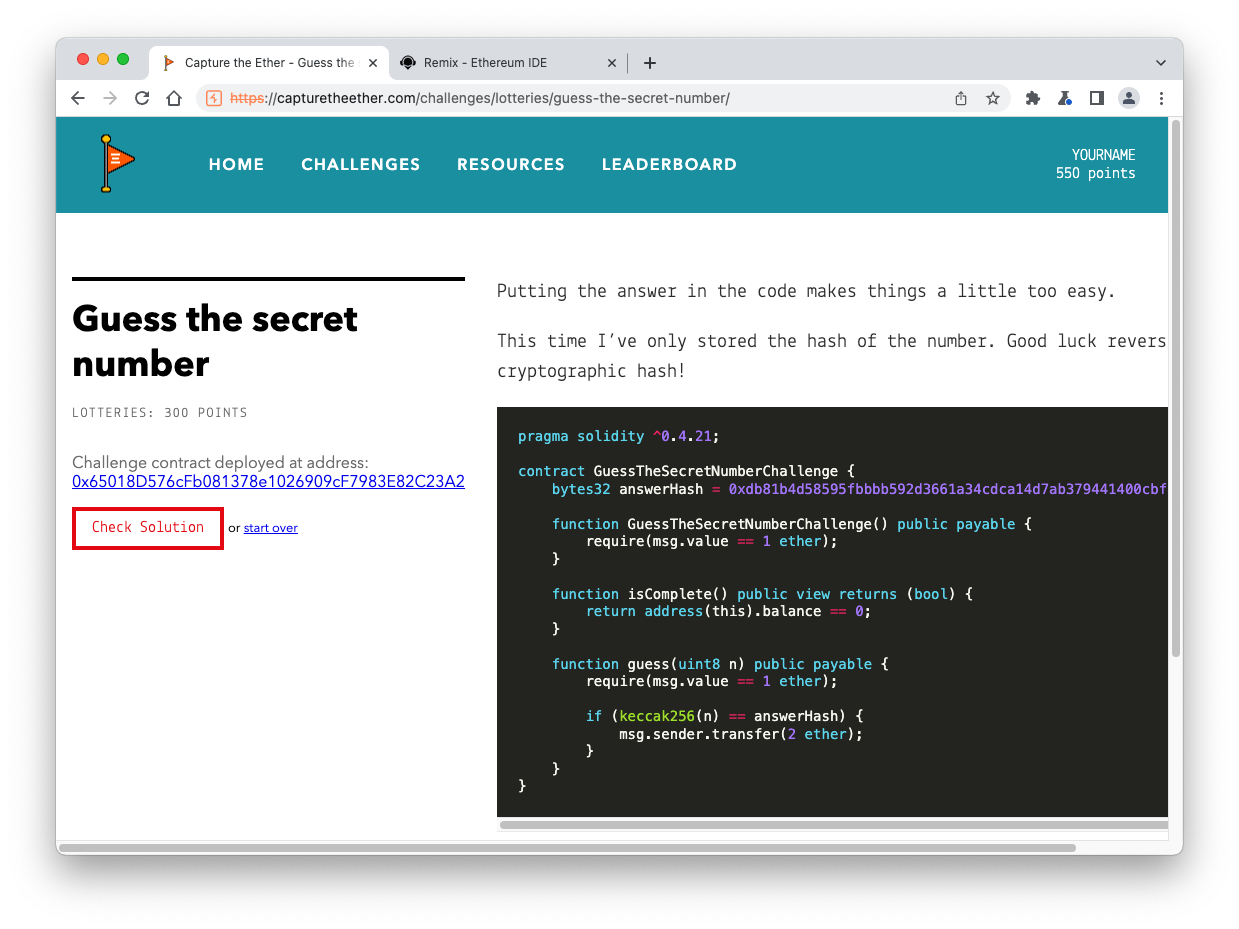The height and width of the screenshot is (929, 1239).
Task: Click the 'function isComplete()' code line
Action: (762, 594)
